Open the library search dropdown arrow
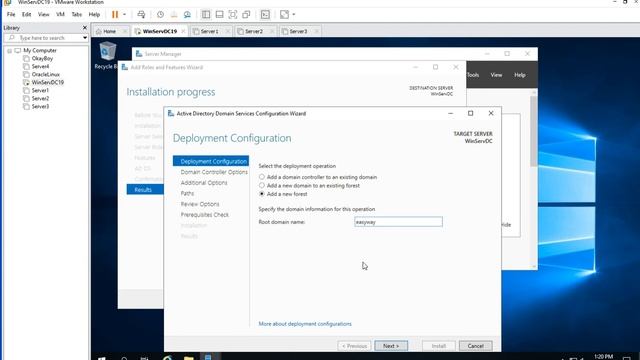Screen dimensions: 640x360 coord(85,38)
